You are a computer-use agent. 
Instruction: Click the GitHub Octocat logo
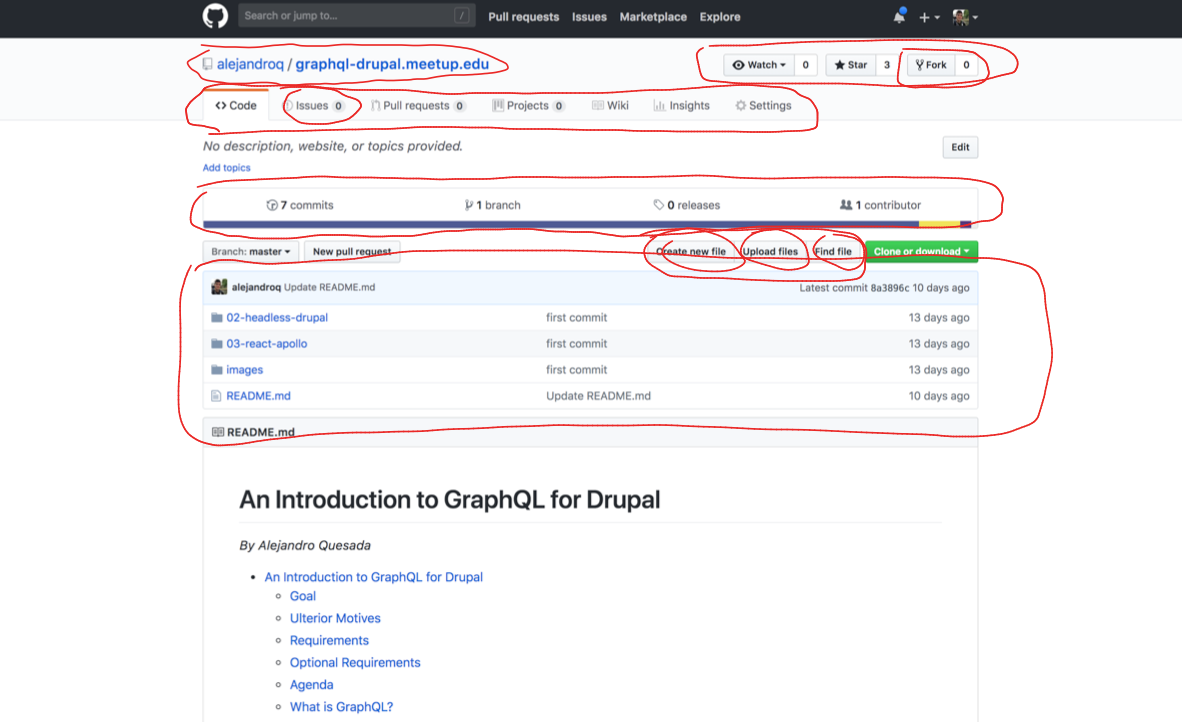click(x=215, y=16)
